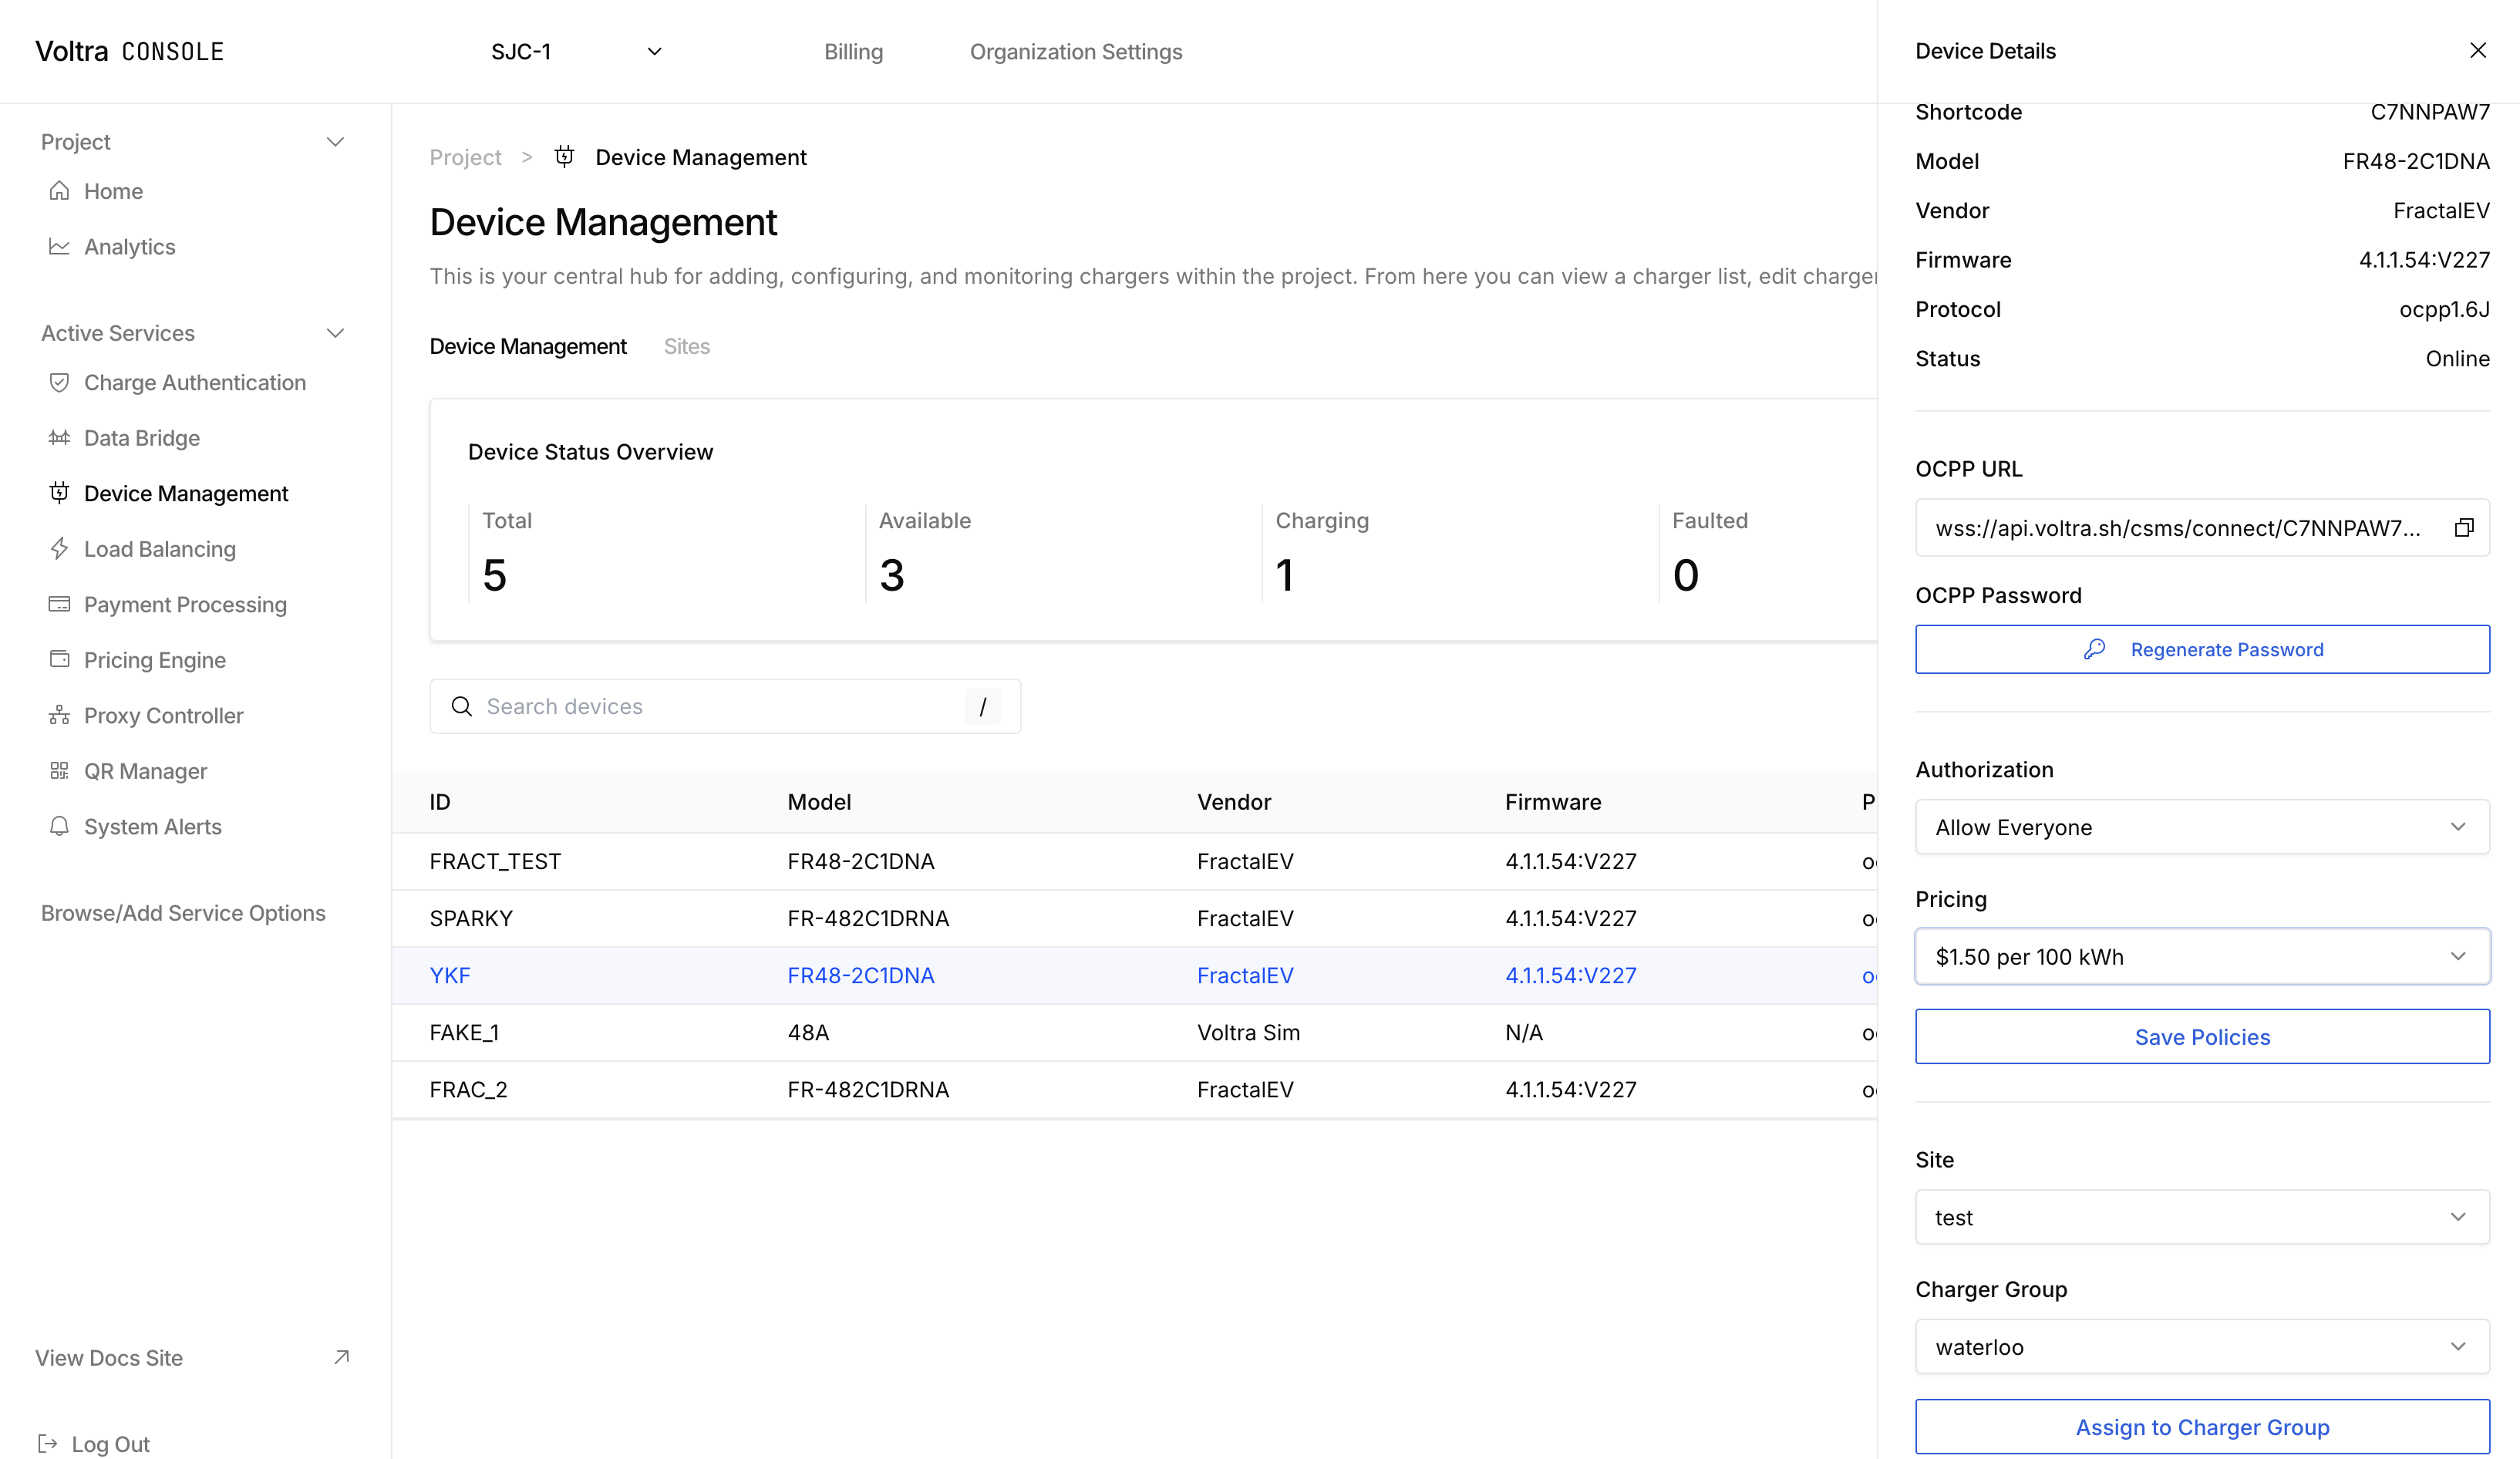Select Charge Authentication service

coord(194,382)
